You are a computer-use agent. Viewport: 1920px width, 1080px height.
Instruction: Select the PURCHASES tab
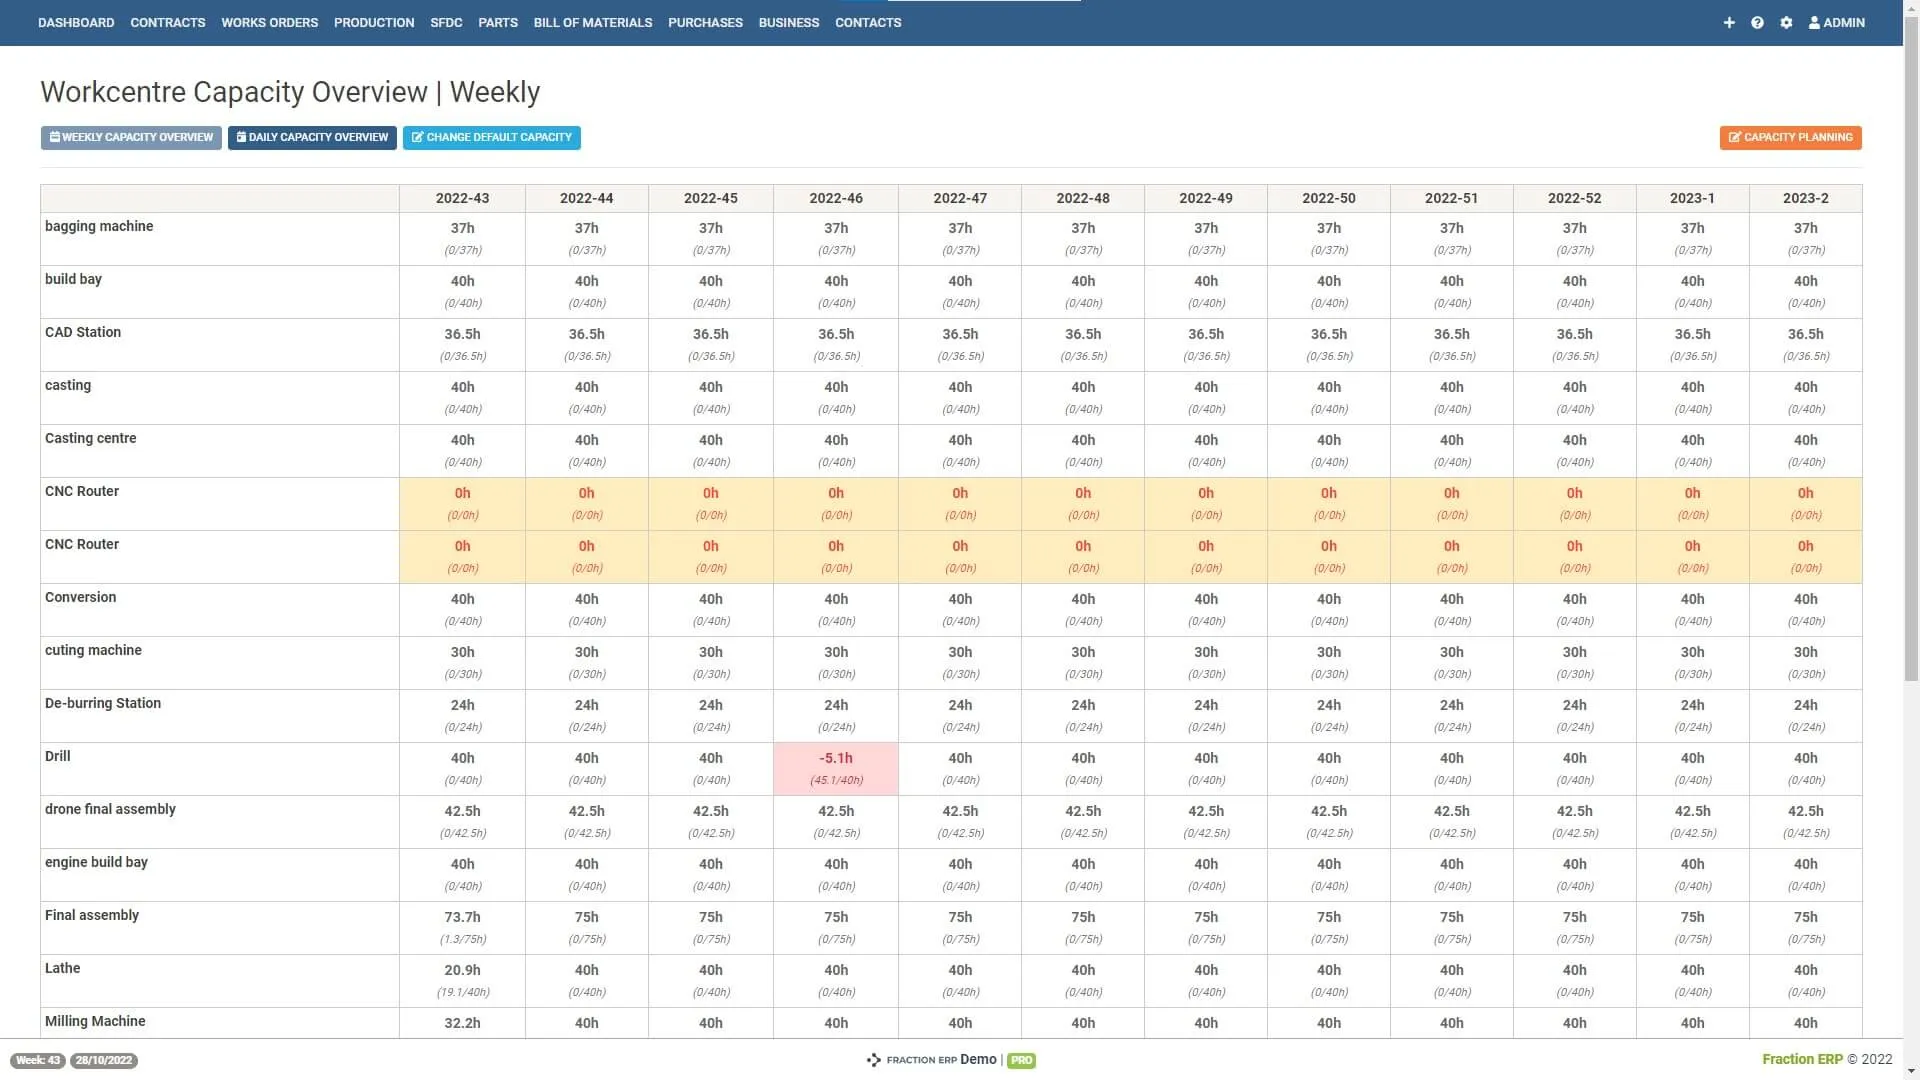[705, 22]
